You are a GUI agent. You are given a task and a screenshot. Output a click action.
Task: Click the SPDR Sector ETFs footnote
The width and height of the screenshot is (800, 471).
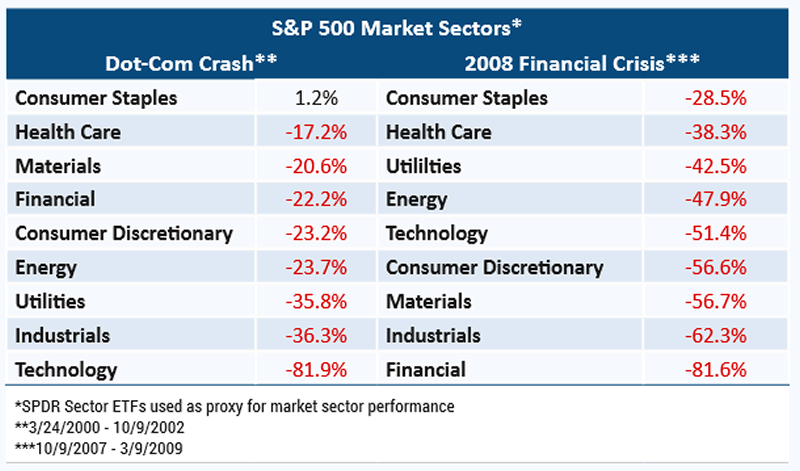235,406
